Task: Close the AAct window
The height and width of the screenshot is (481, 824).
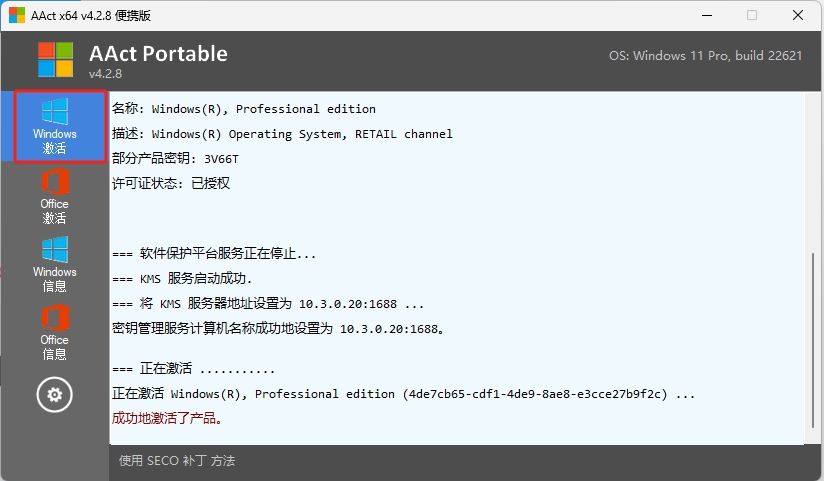Action: point(798,15)
